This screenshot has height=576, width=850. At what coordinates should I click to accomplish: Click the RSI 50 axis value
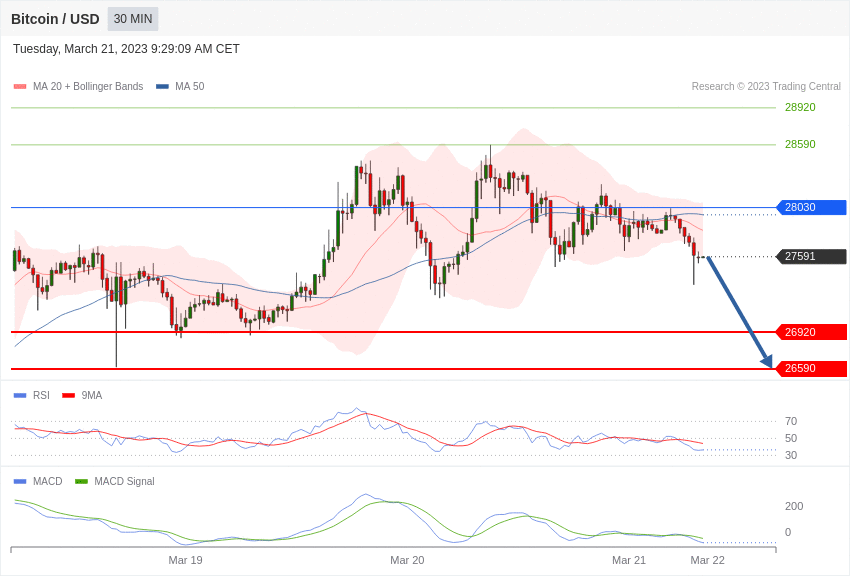click(791, 438)
